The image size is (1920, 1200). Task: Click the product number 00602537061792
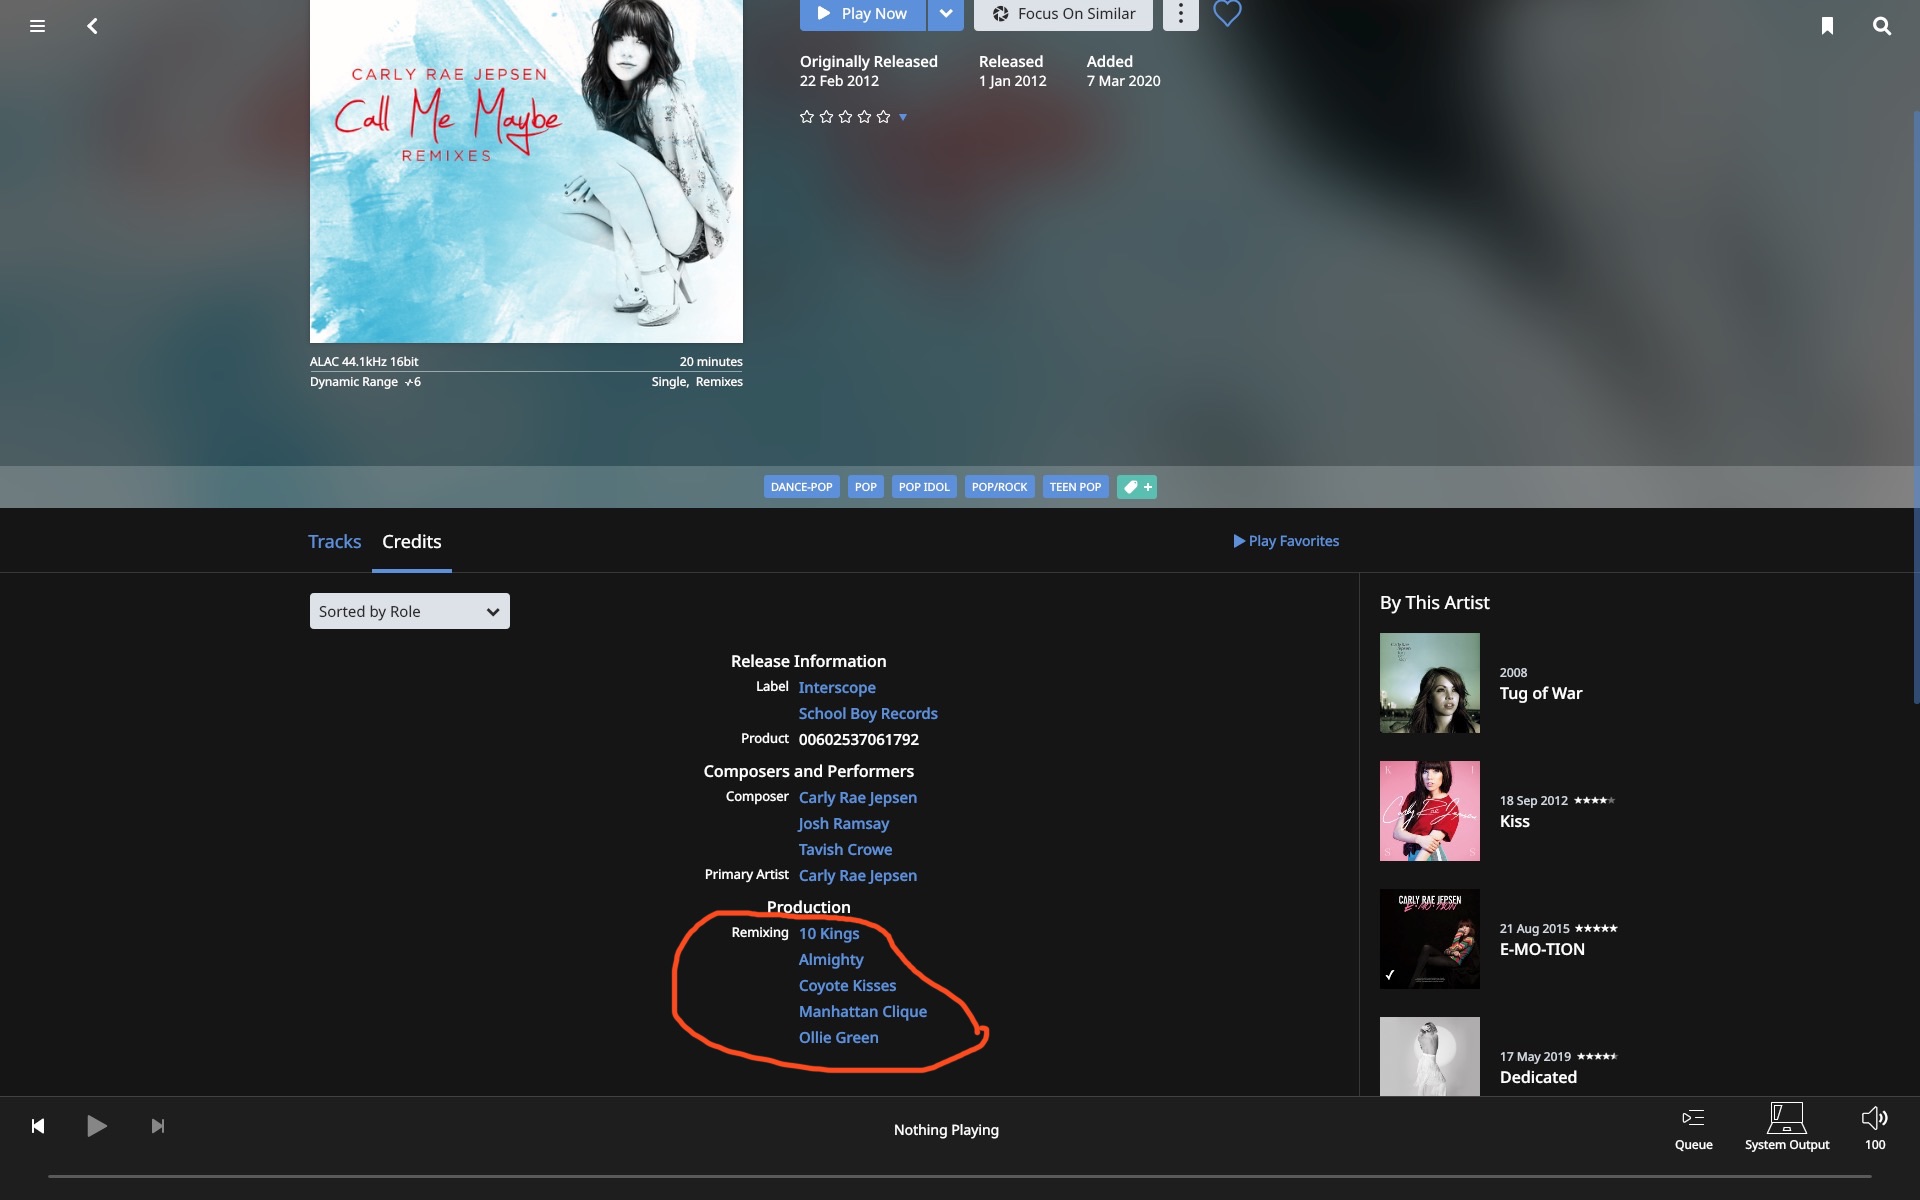tap(858, 739)
